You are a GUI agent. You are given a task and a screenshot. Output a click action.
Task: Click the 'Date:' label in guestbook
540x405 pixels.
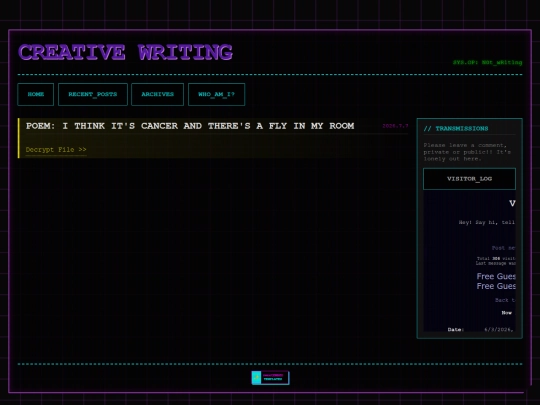pos(456,330)
